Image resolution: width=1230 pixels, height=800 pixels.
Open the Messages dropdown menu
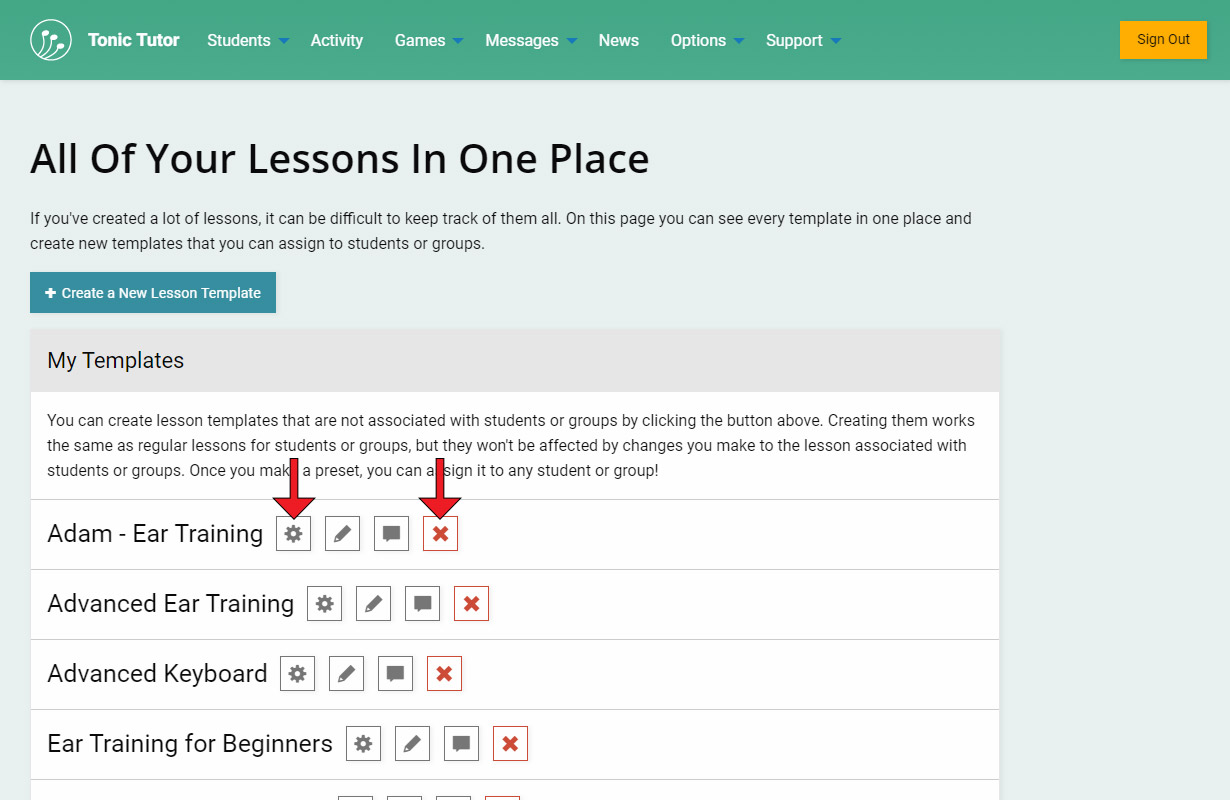(530, 40)
